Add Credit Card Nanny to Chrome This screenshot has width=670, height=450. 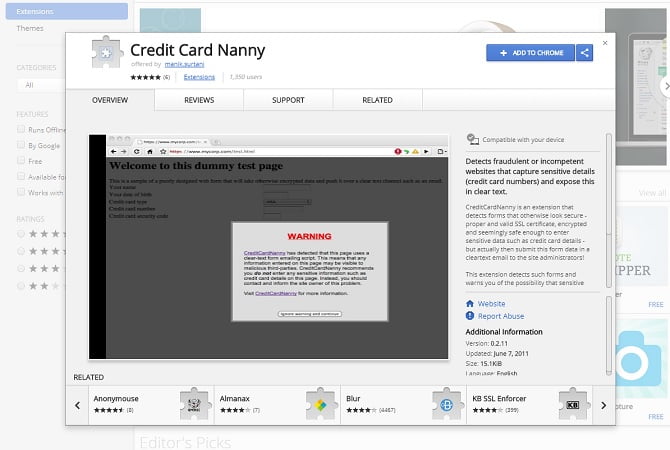(530, 53)
